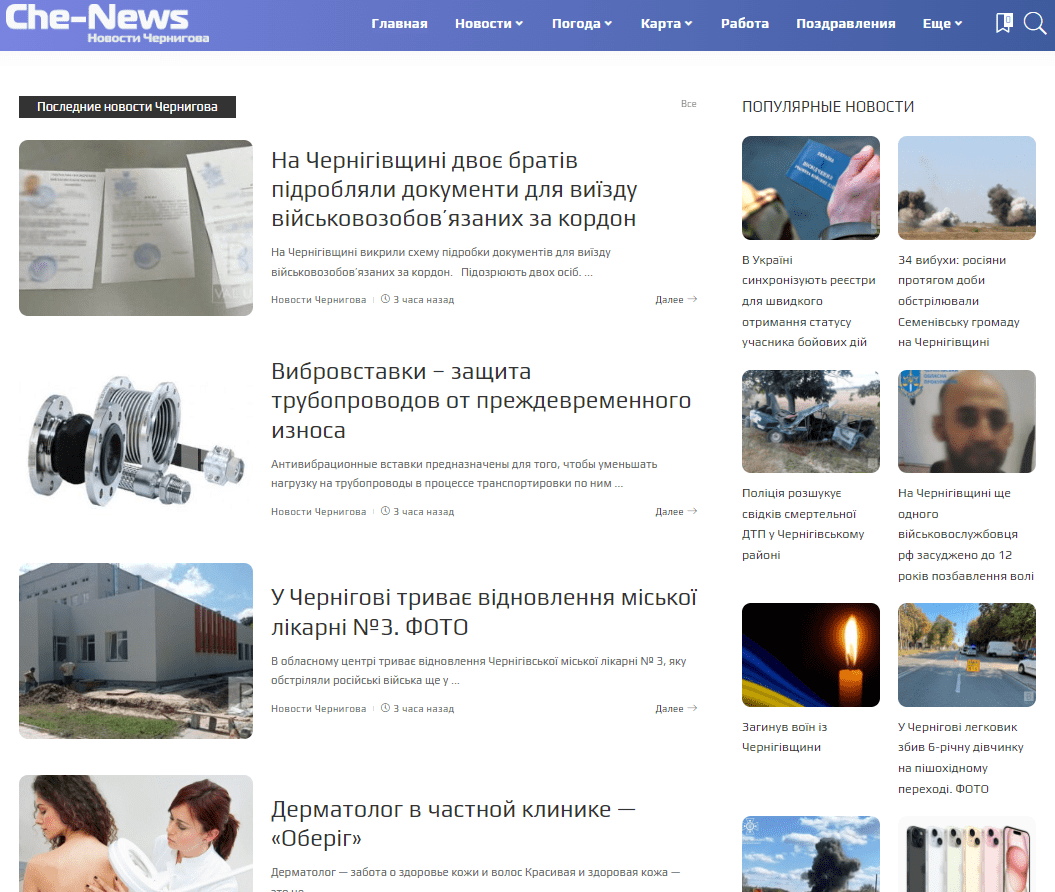Screen dimensions: 1055x892
Task: Open article about brothers forging documents
Action: click(x=454, y=189)
